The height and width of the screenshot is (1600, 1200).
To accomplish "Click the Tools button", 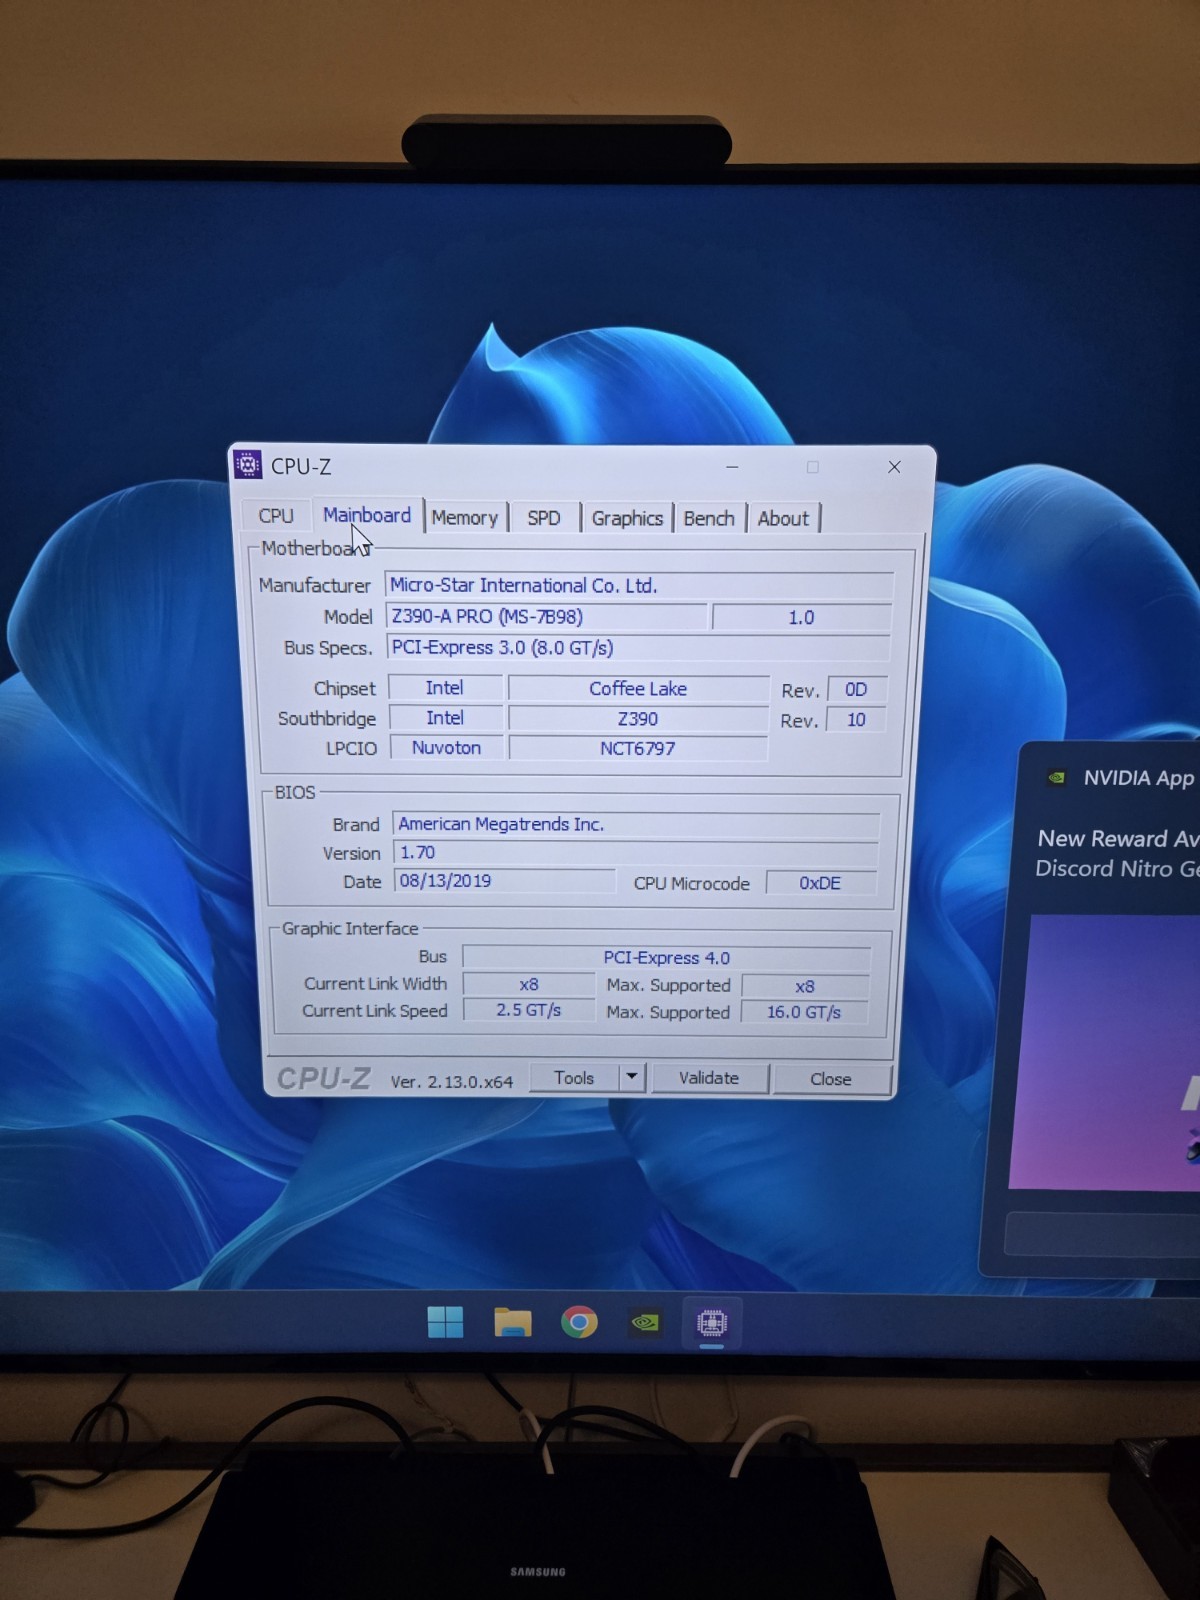I will pos(574,1078).
